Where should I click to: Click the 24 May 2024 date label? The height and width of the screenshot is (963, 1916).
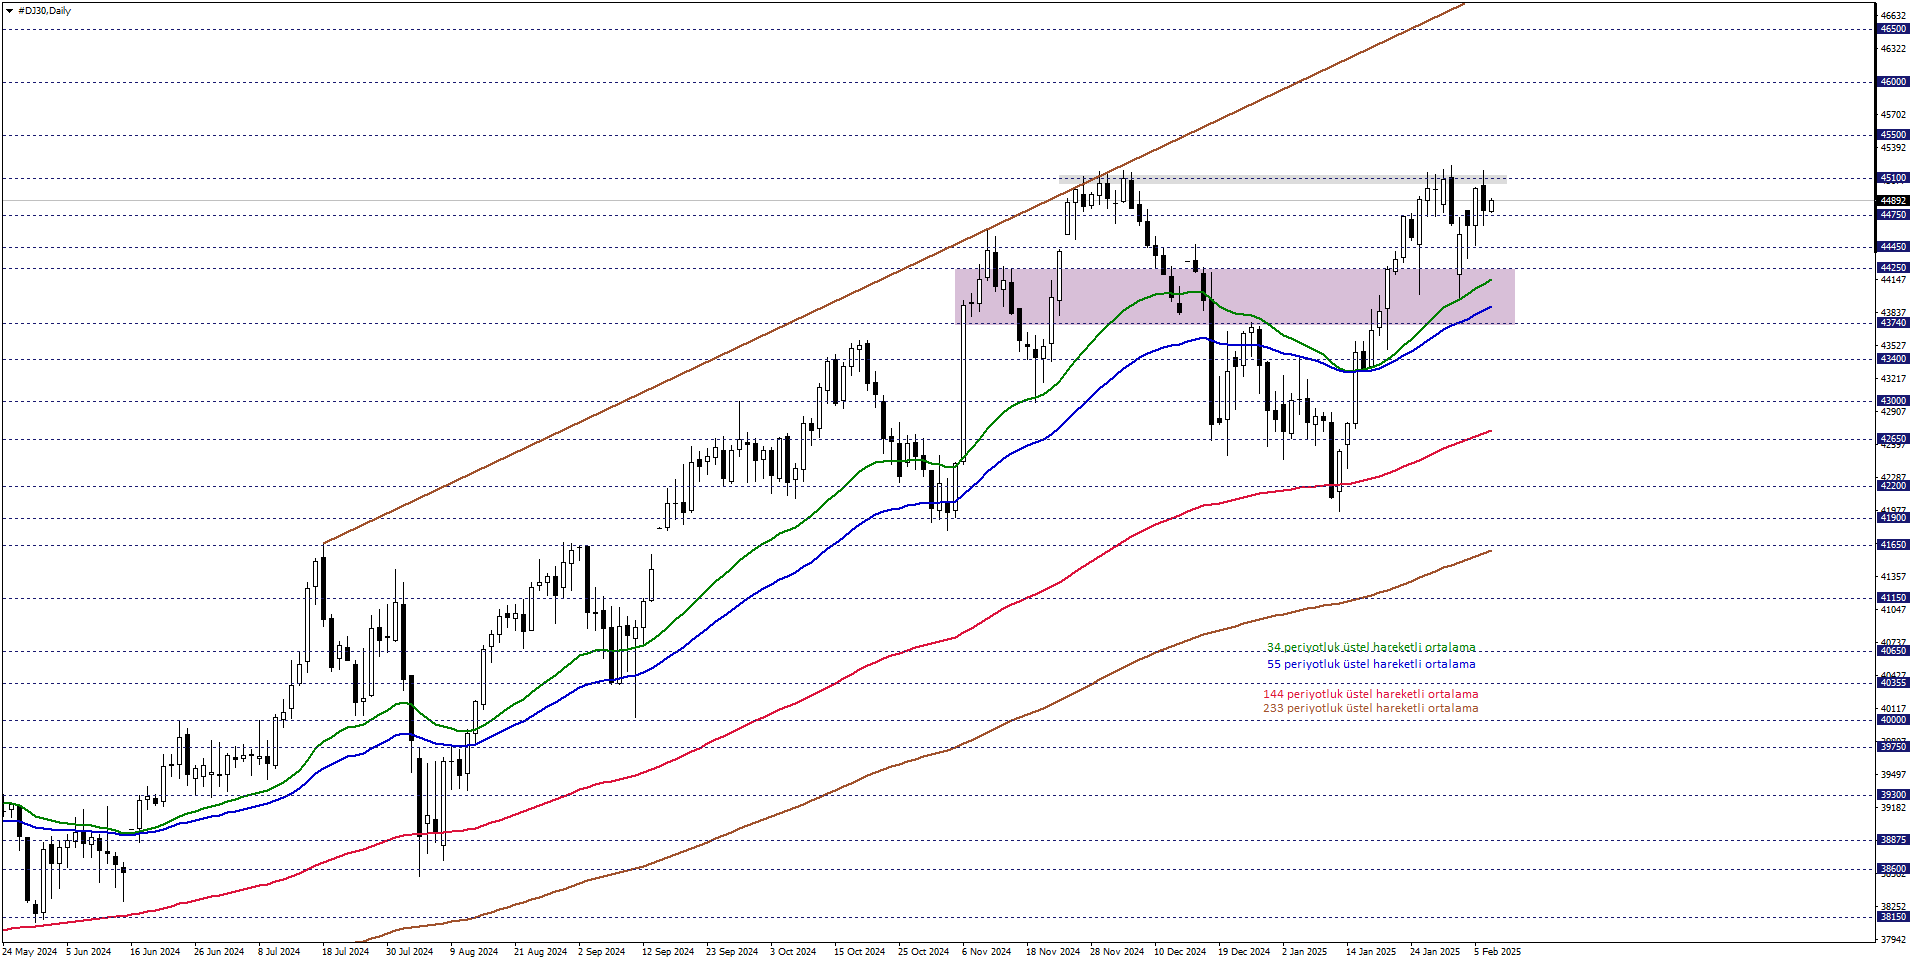pos(30,952)
